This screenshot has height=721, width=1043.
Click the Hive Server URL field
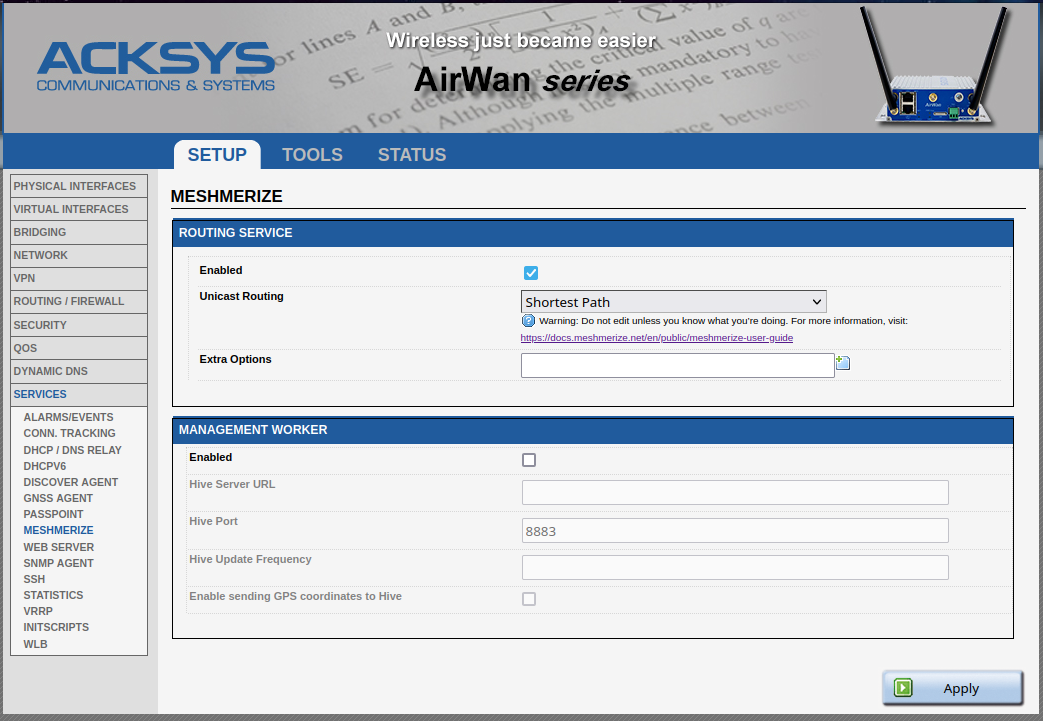(734, 493)
